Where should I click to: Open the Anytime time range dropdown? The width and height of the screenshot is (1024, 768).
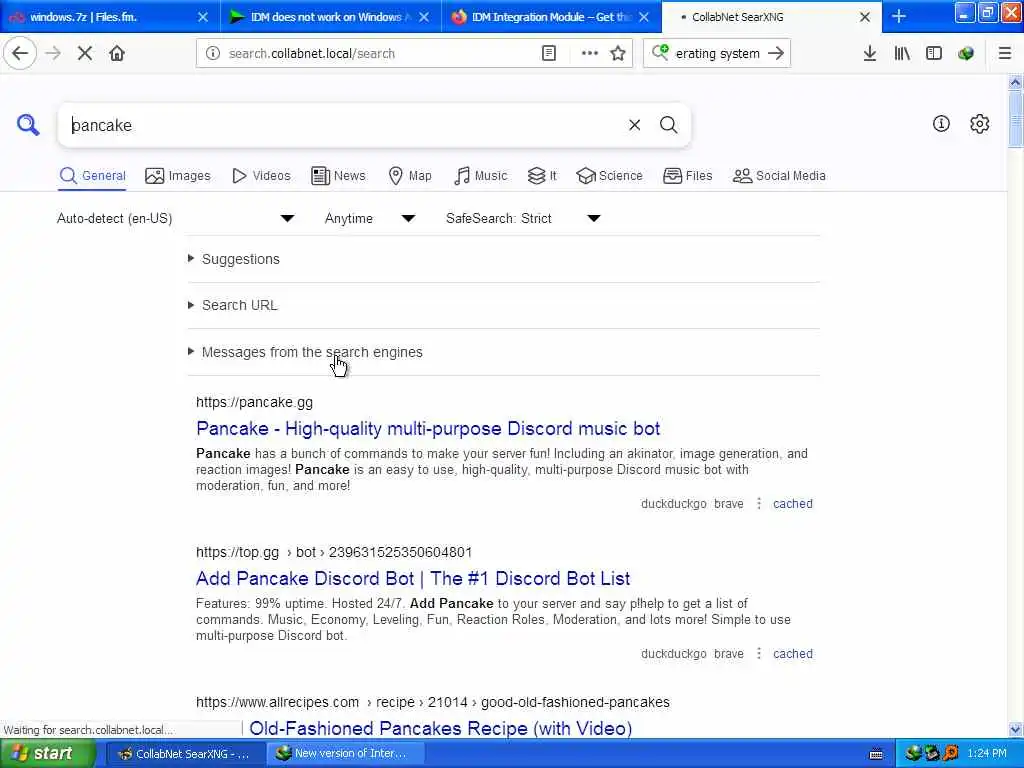pos(370,218)
